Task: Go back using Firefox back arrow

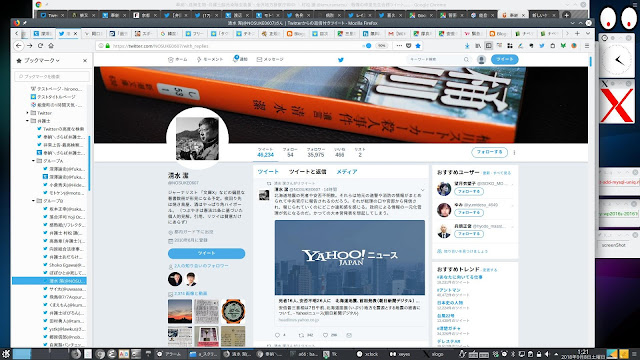Action: pyautogui.click(x=19, y=46)
